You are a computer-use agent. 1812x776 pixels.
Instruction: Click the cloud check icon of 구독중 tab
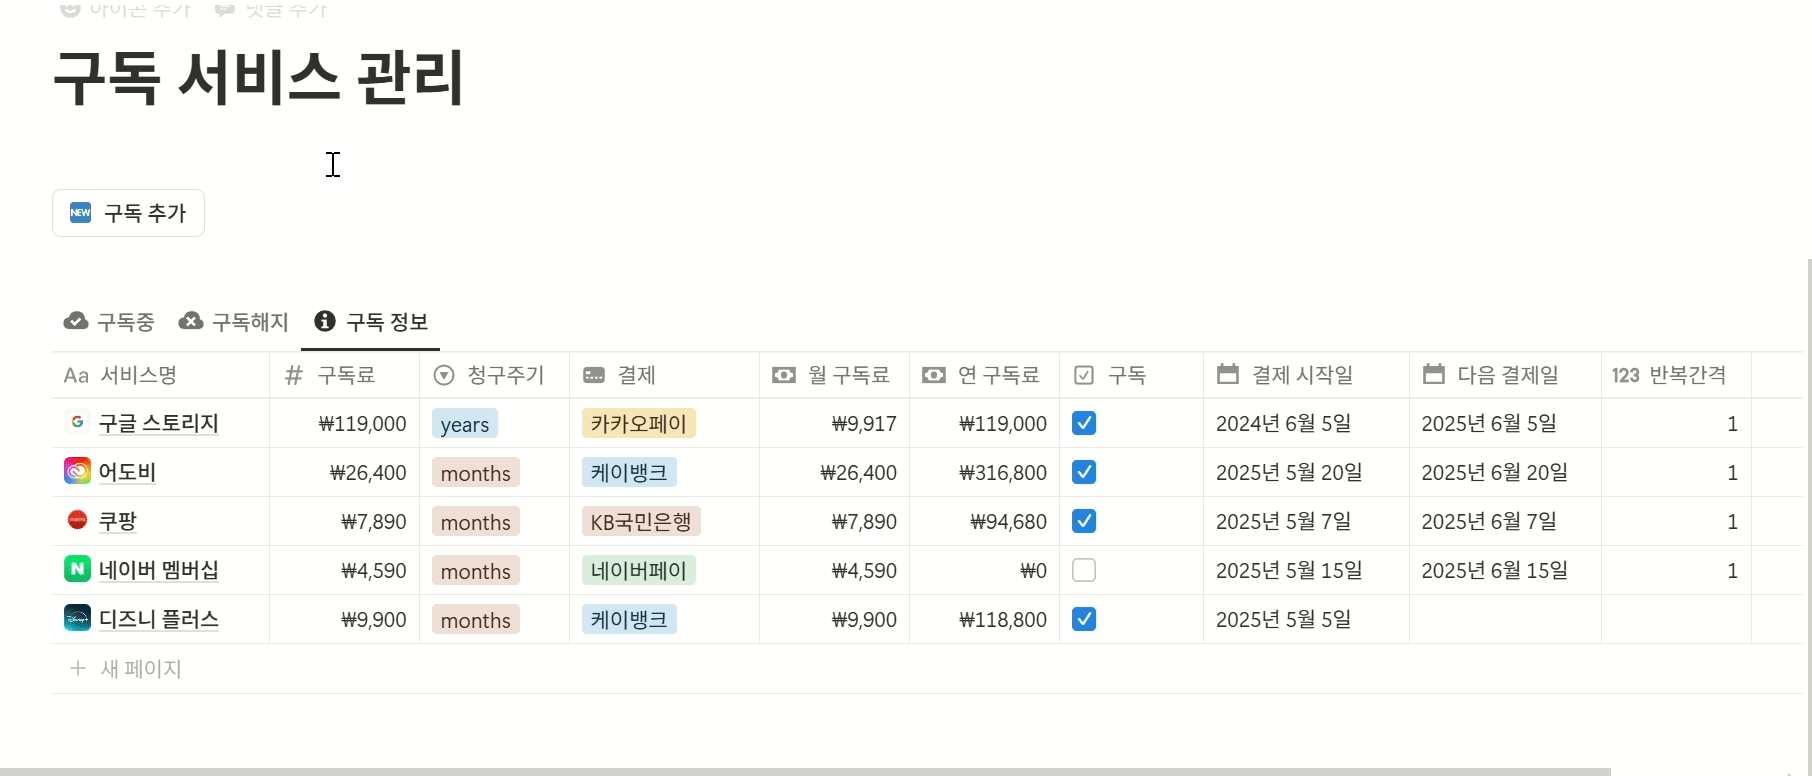pos(76,321)
